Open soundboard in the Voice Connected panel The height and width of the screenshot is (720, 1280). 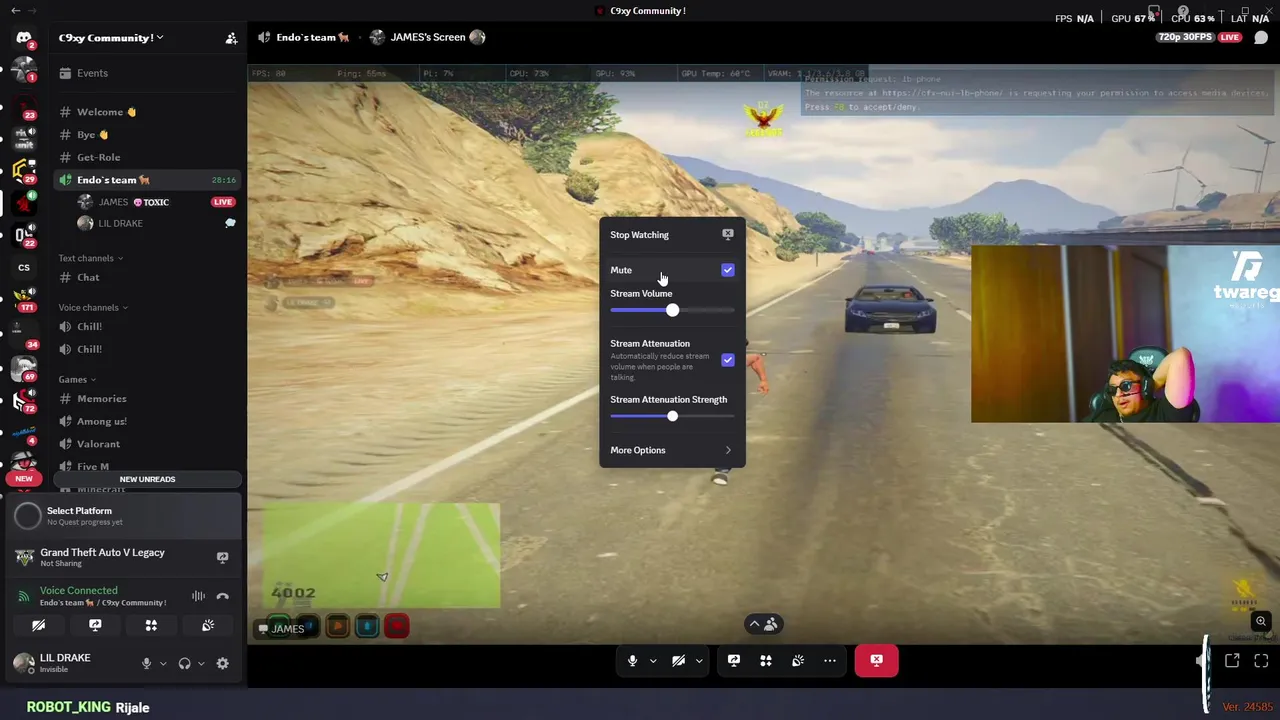coord(208,625)
